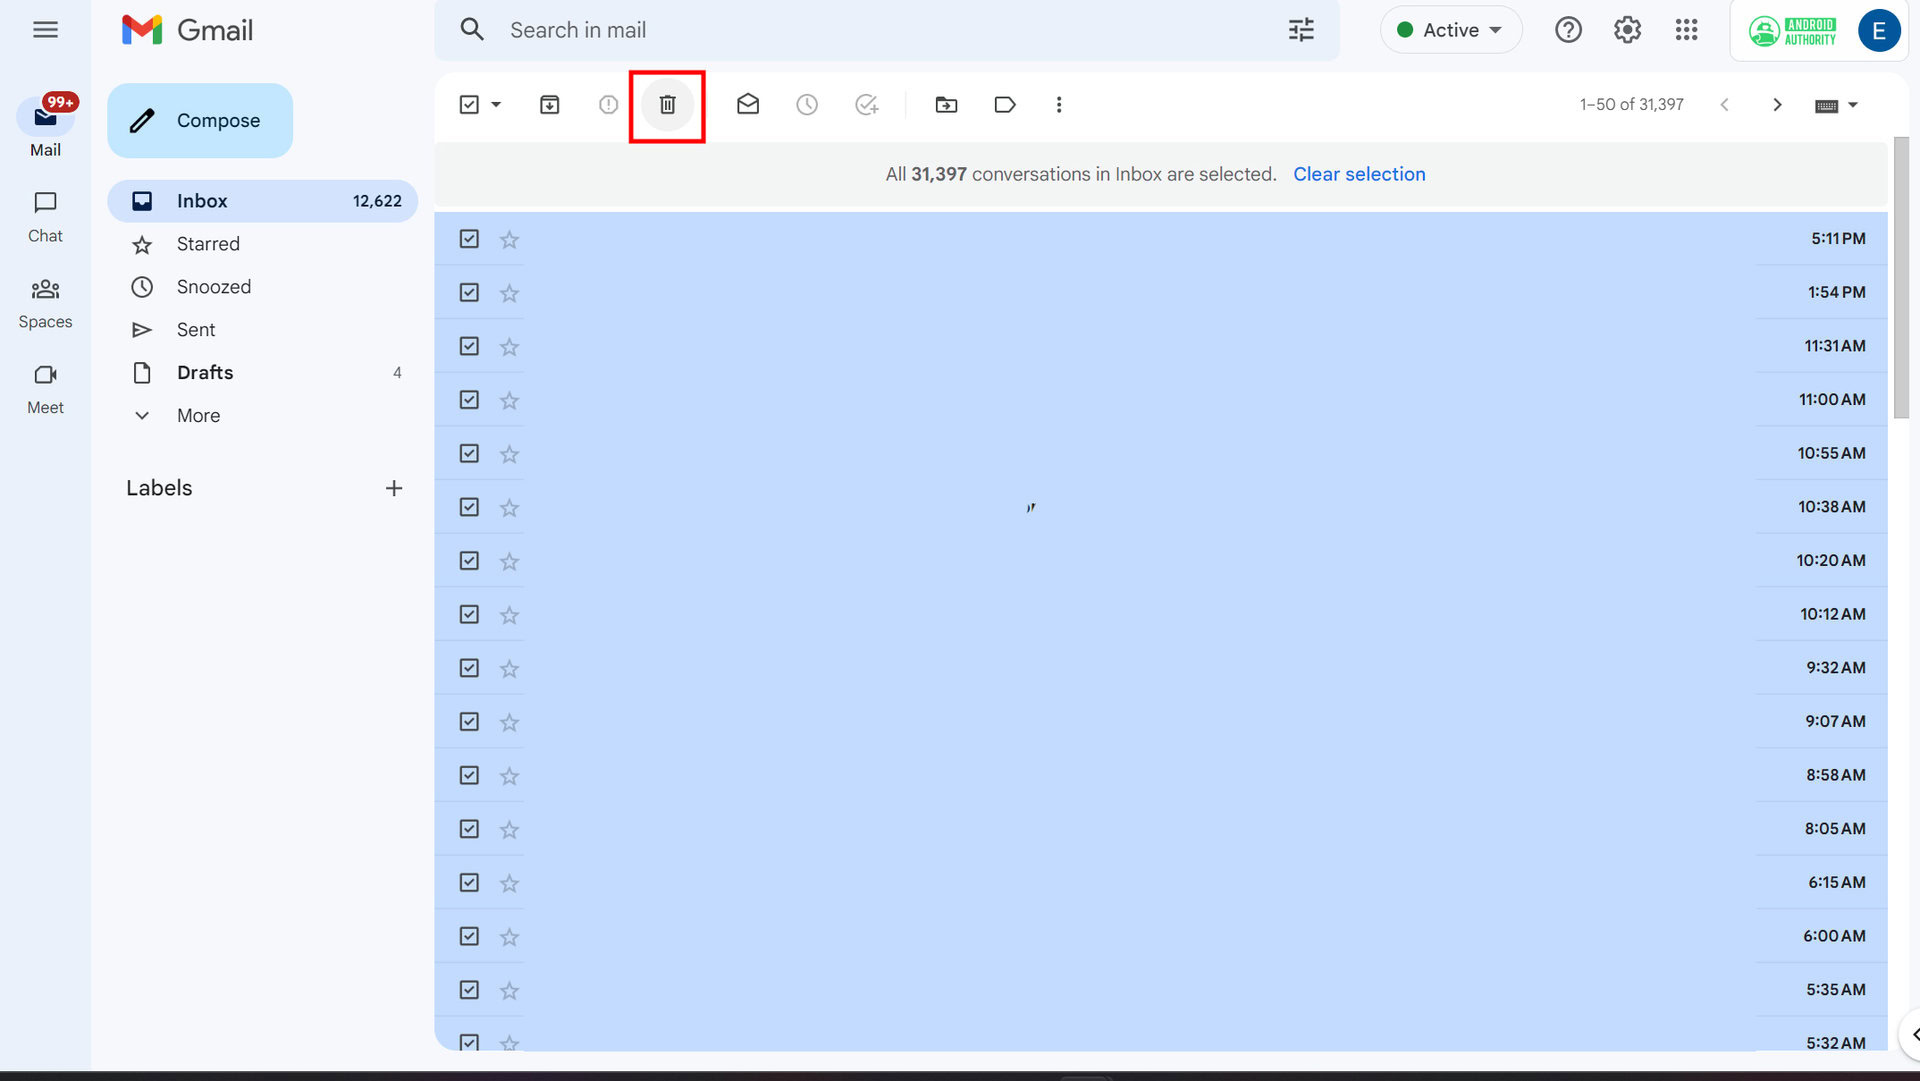
Task: Click the Support help question icon
Action: pyautogui.click(x=1568, y=30)
